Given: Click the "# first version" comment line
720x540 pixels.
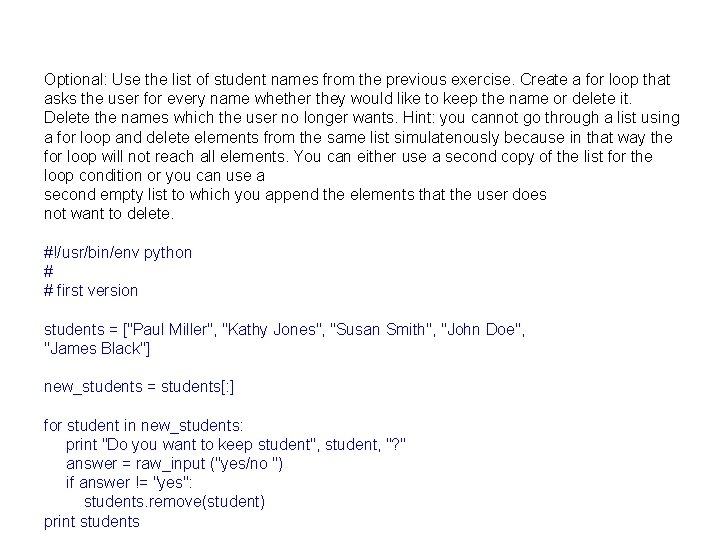Looking at the screenshot, I should point(91,290).
